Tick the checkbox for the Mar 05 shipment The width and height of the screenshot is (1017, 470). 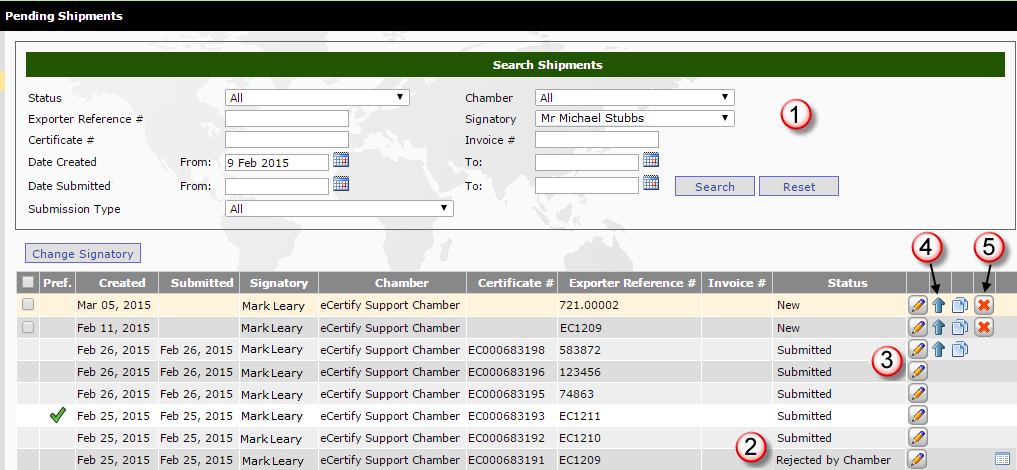[28, 305]
